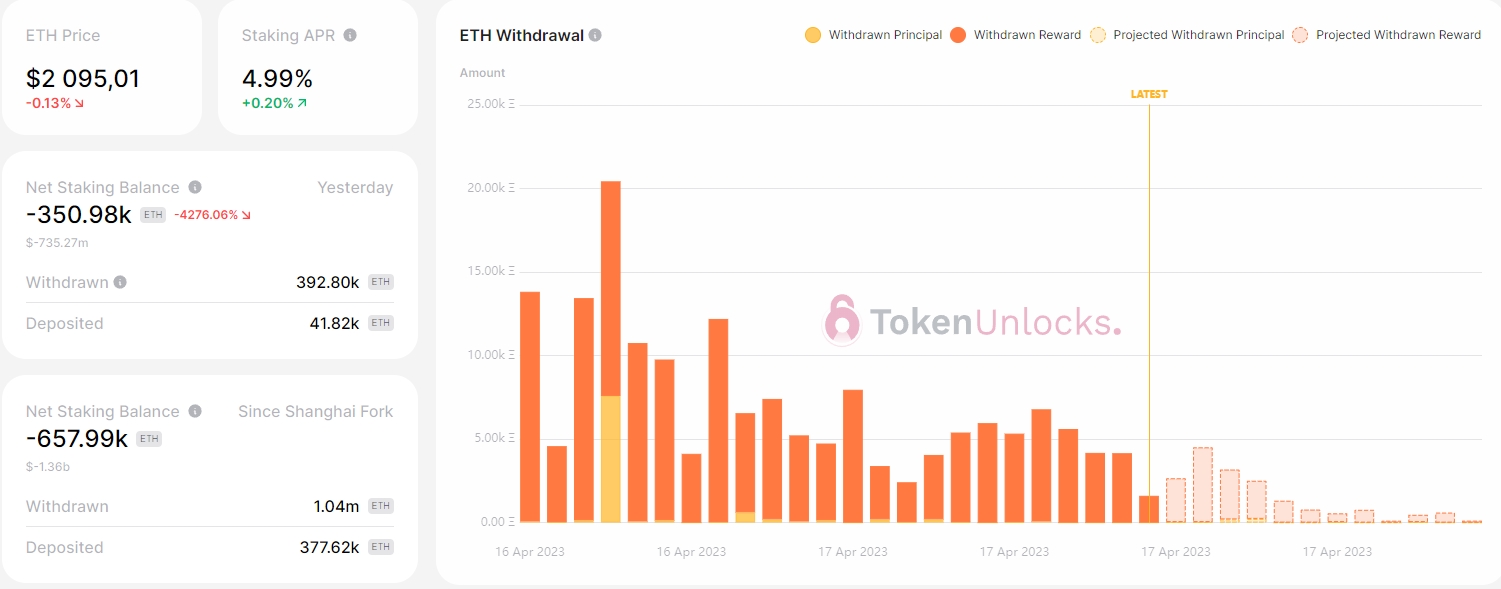
Task: Click the LATEST marker line on the chart
Action: pyautogui.click(x=1150, y=300)
